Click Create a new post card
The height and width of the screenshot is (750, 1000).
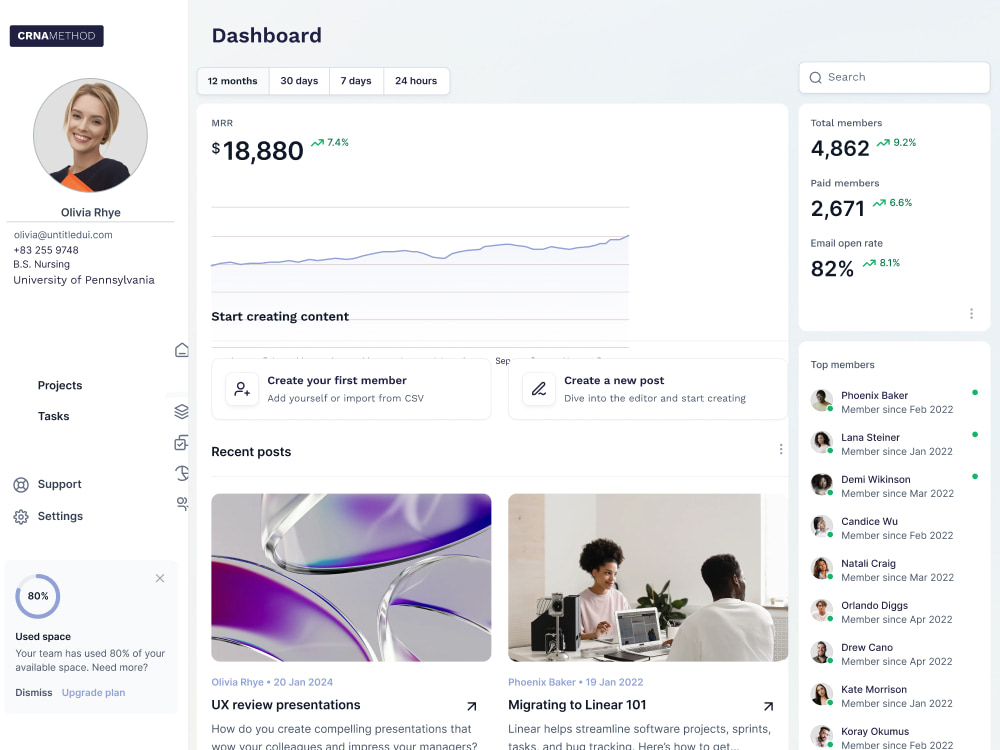click(x=648, y=389)
